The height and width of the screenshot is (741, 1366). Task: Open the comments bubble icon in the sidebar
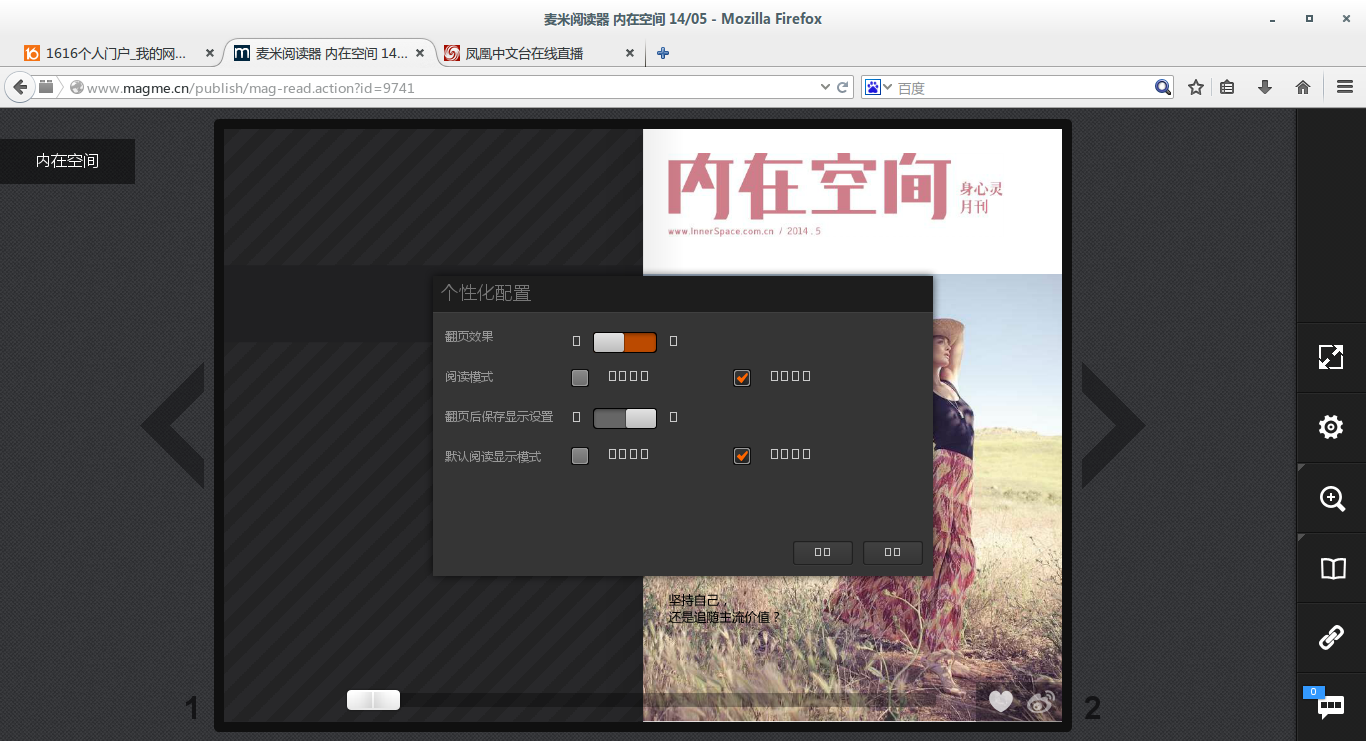pos(1331,707)
